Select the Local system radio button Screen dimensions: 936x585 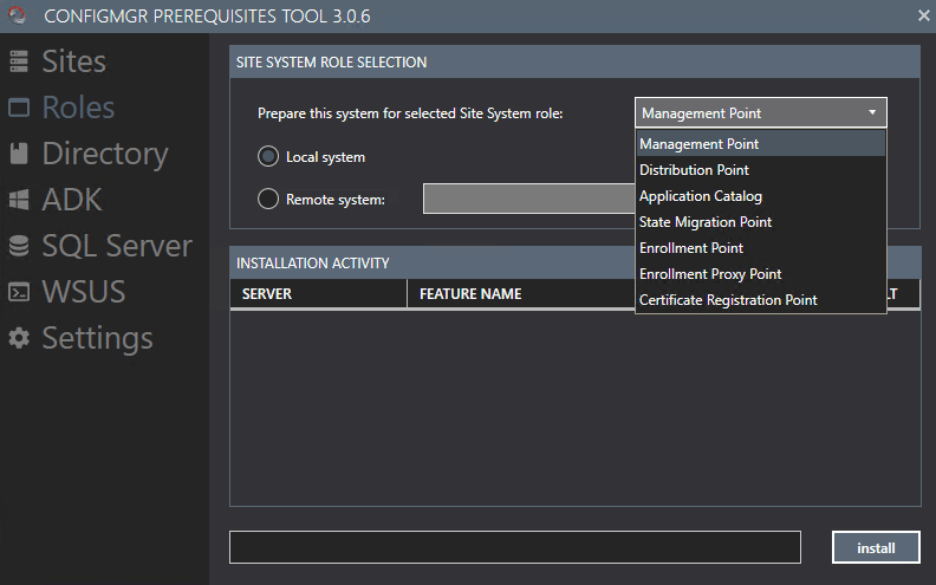[x=267, y=156]
